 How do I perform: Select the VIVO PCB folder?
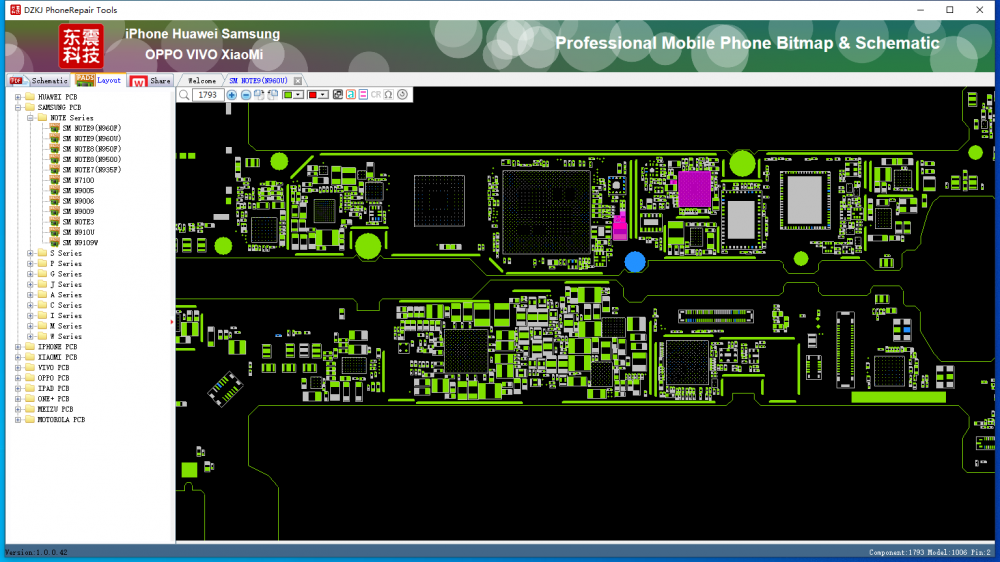click(x=53, y=367)
